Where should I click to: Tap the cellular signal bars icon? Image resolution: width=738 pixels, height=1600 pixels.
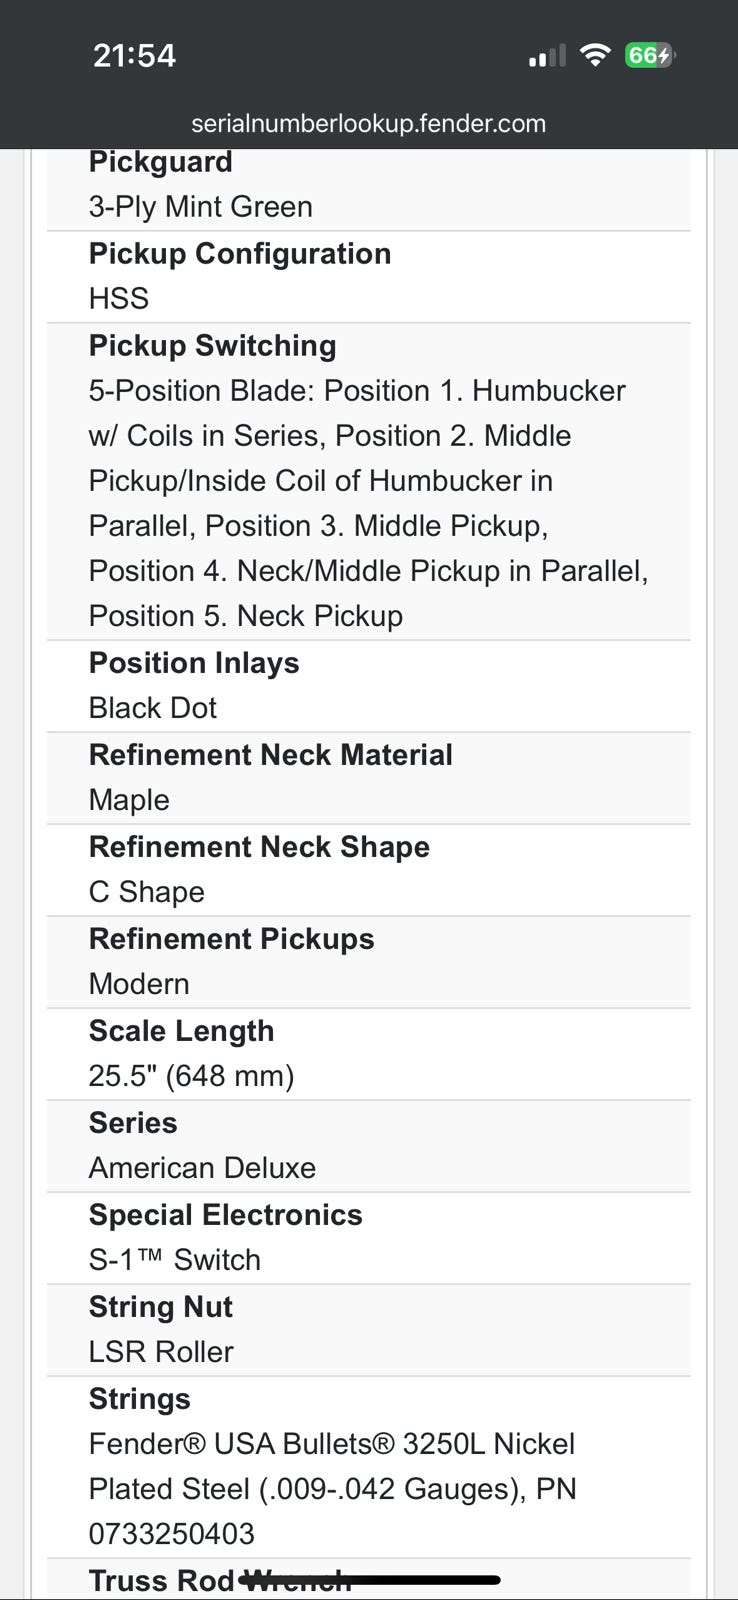point(547,56)
